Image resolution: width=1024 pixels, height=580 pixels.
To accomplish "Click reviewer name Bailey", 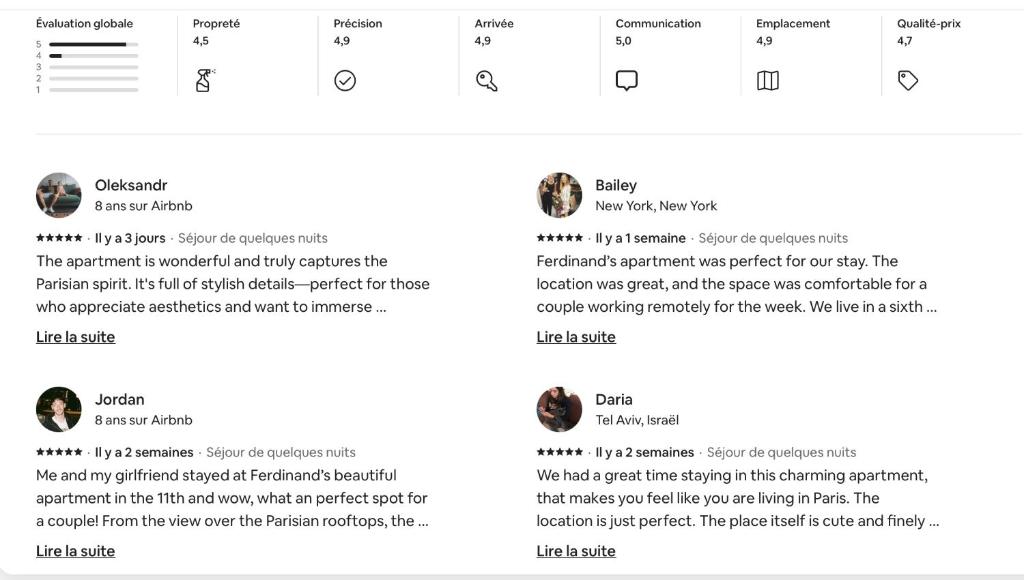I will coord(616,185).
